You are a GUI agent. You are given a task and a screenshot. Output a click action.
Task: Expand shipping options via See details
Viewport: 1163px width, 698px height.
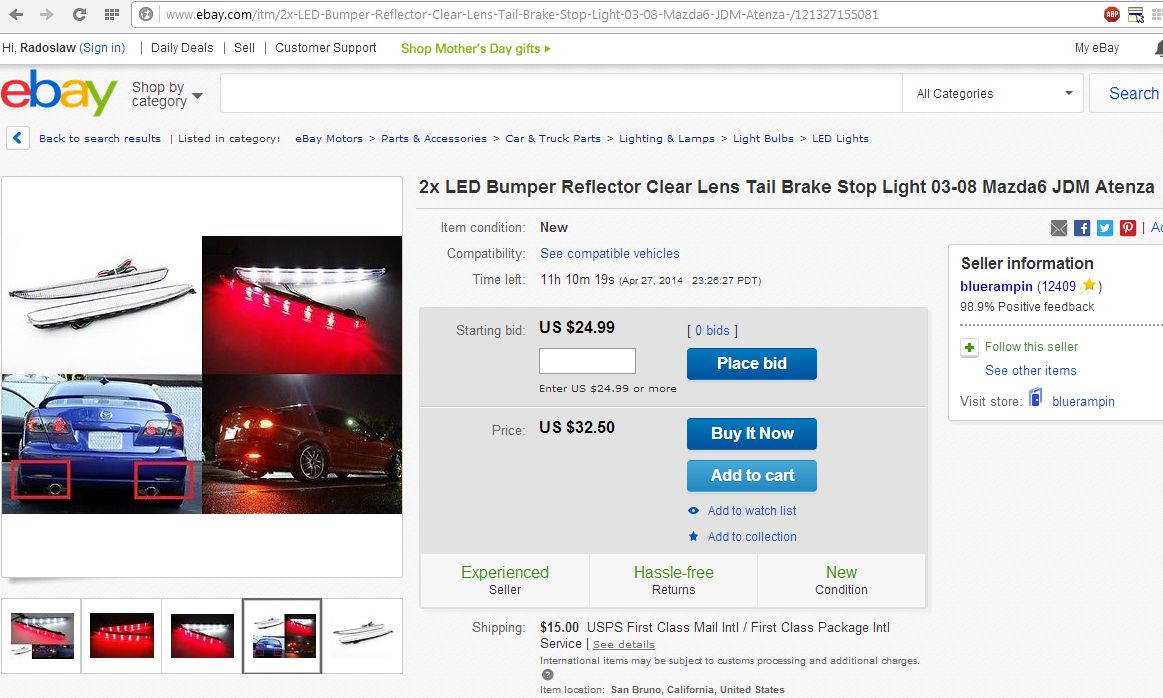click(624, 645)
